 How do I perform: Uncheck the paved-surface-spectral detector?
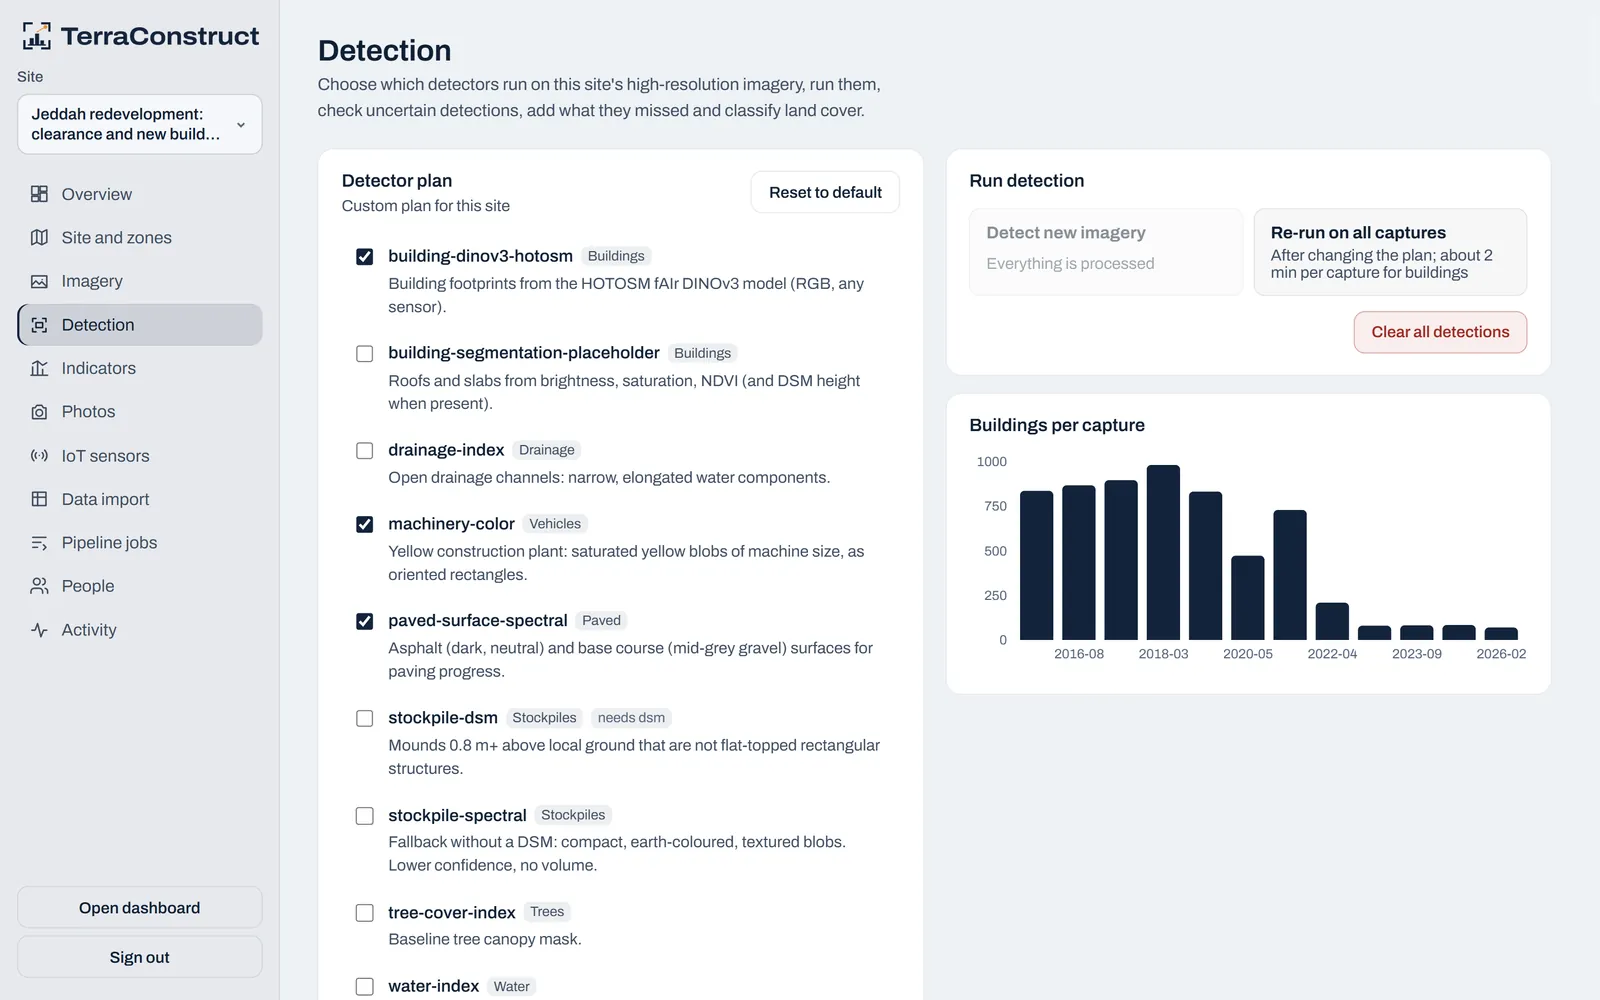click(365, 622)
